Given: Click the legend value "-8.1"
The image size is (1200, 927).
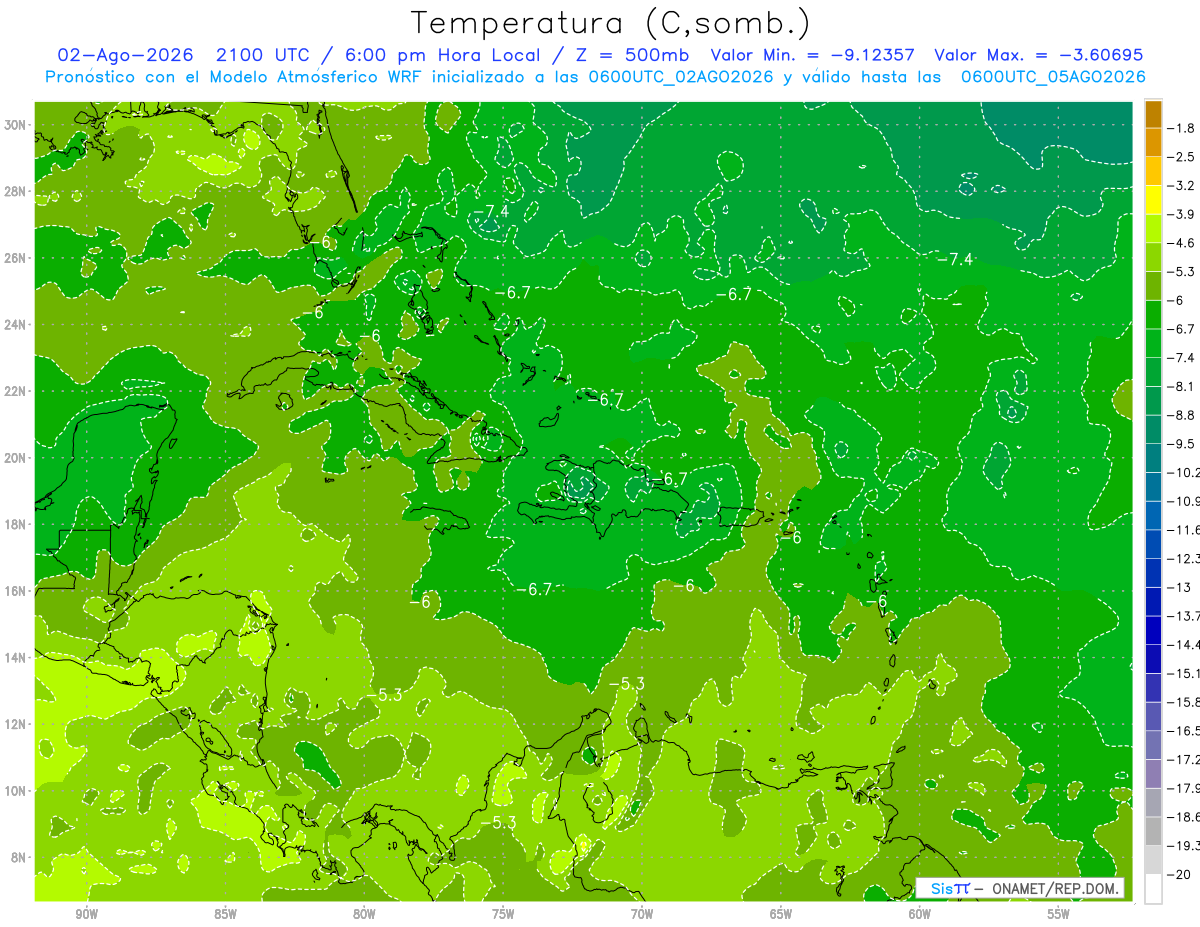Looking at the screenshot, I should pyautogui.click(x=1181, y=386).
